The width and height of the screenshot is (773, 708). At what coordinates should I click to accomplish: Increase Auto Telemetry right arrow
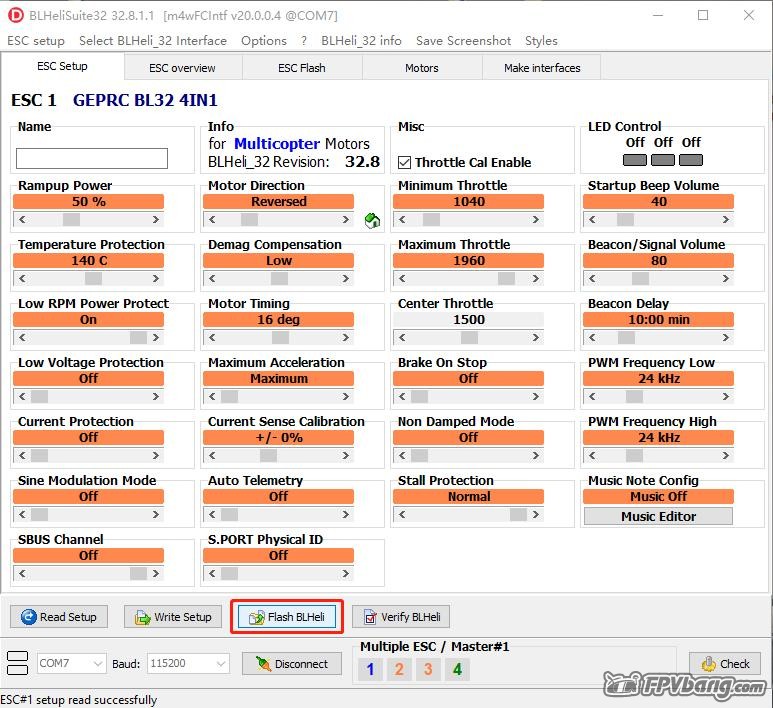(346, 515)
